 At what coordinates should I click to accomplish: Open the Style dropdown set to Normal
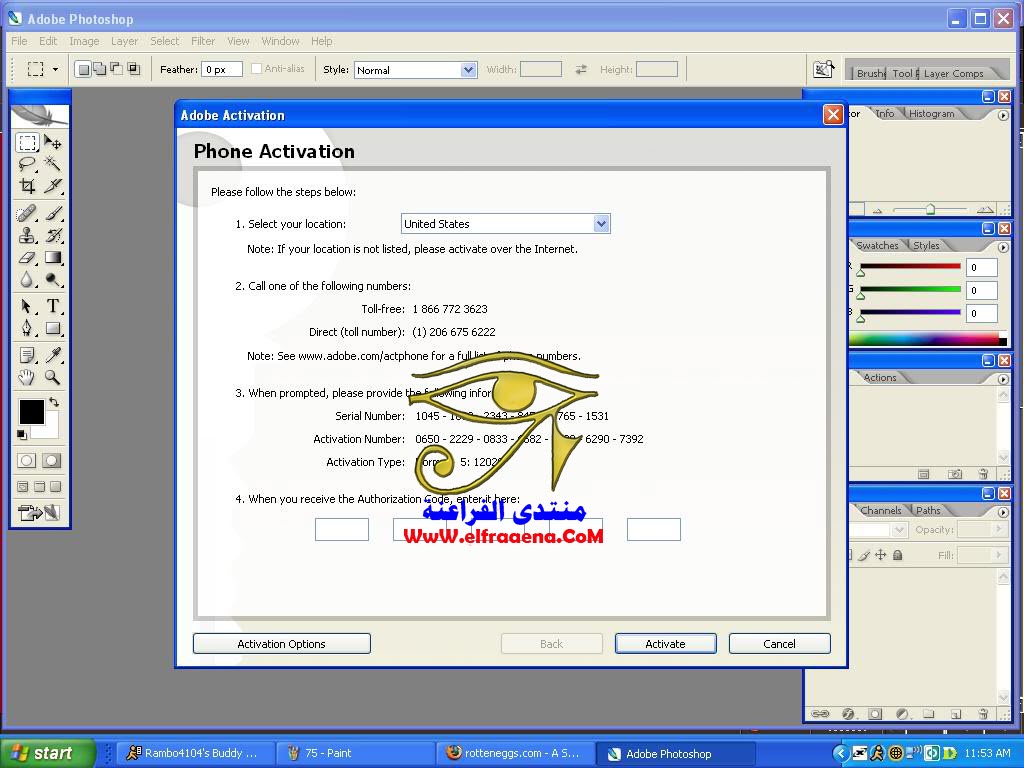click(415, 70)
